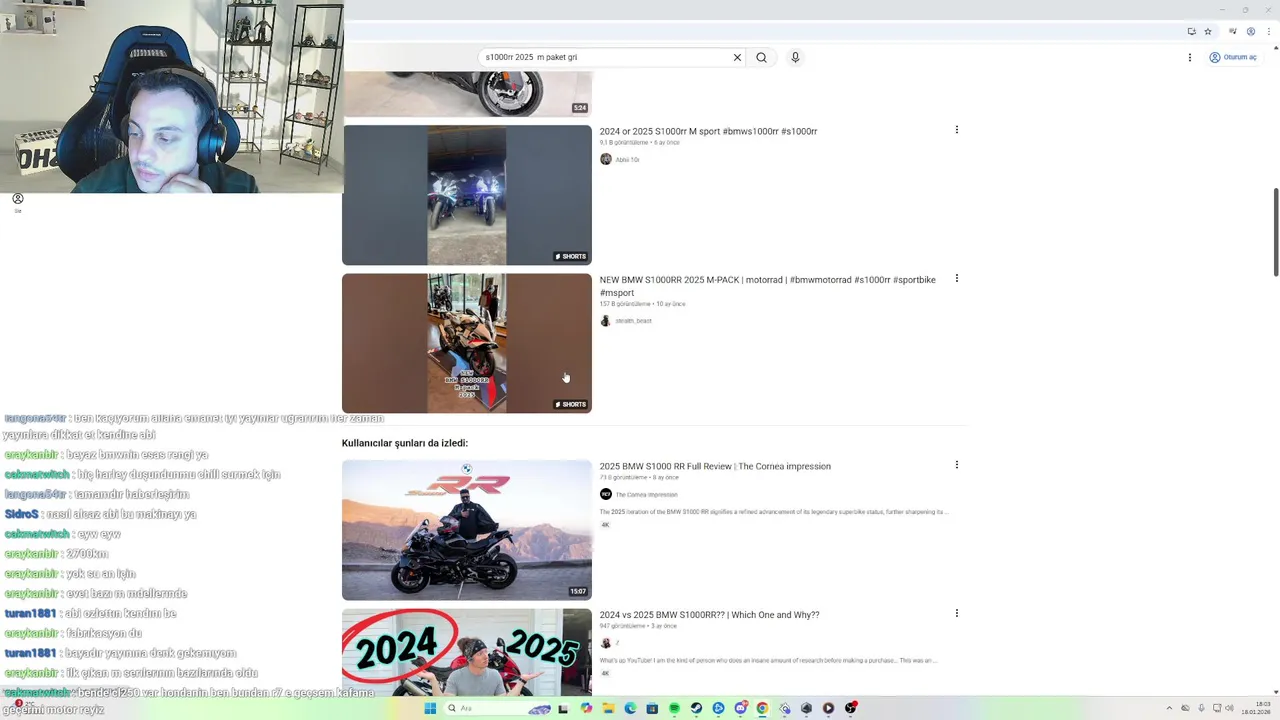
Task: Open Microsoft Store from the taskbar
Action: click(652, 708)
